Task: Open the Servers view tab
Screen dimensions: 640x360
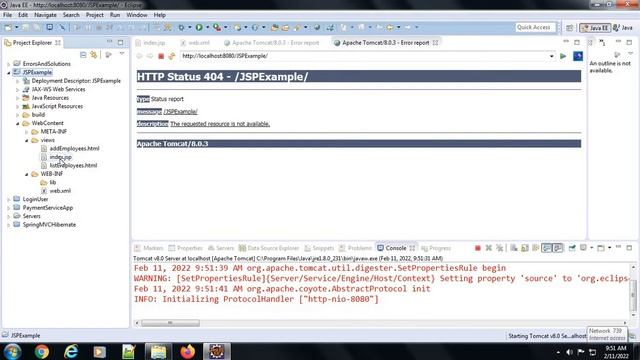Action: pos(221,248)
